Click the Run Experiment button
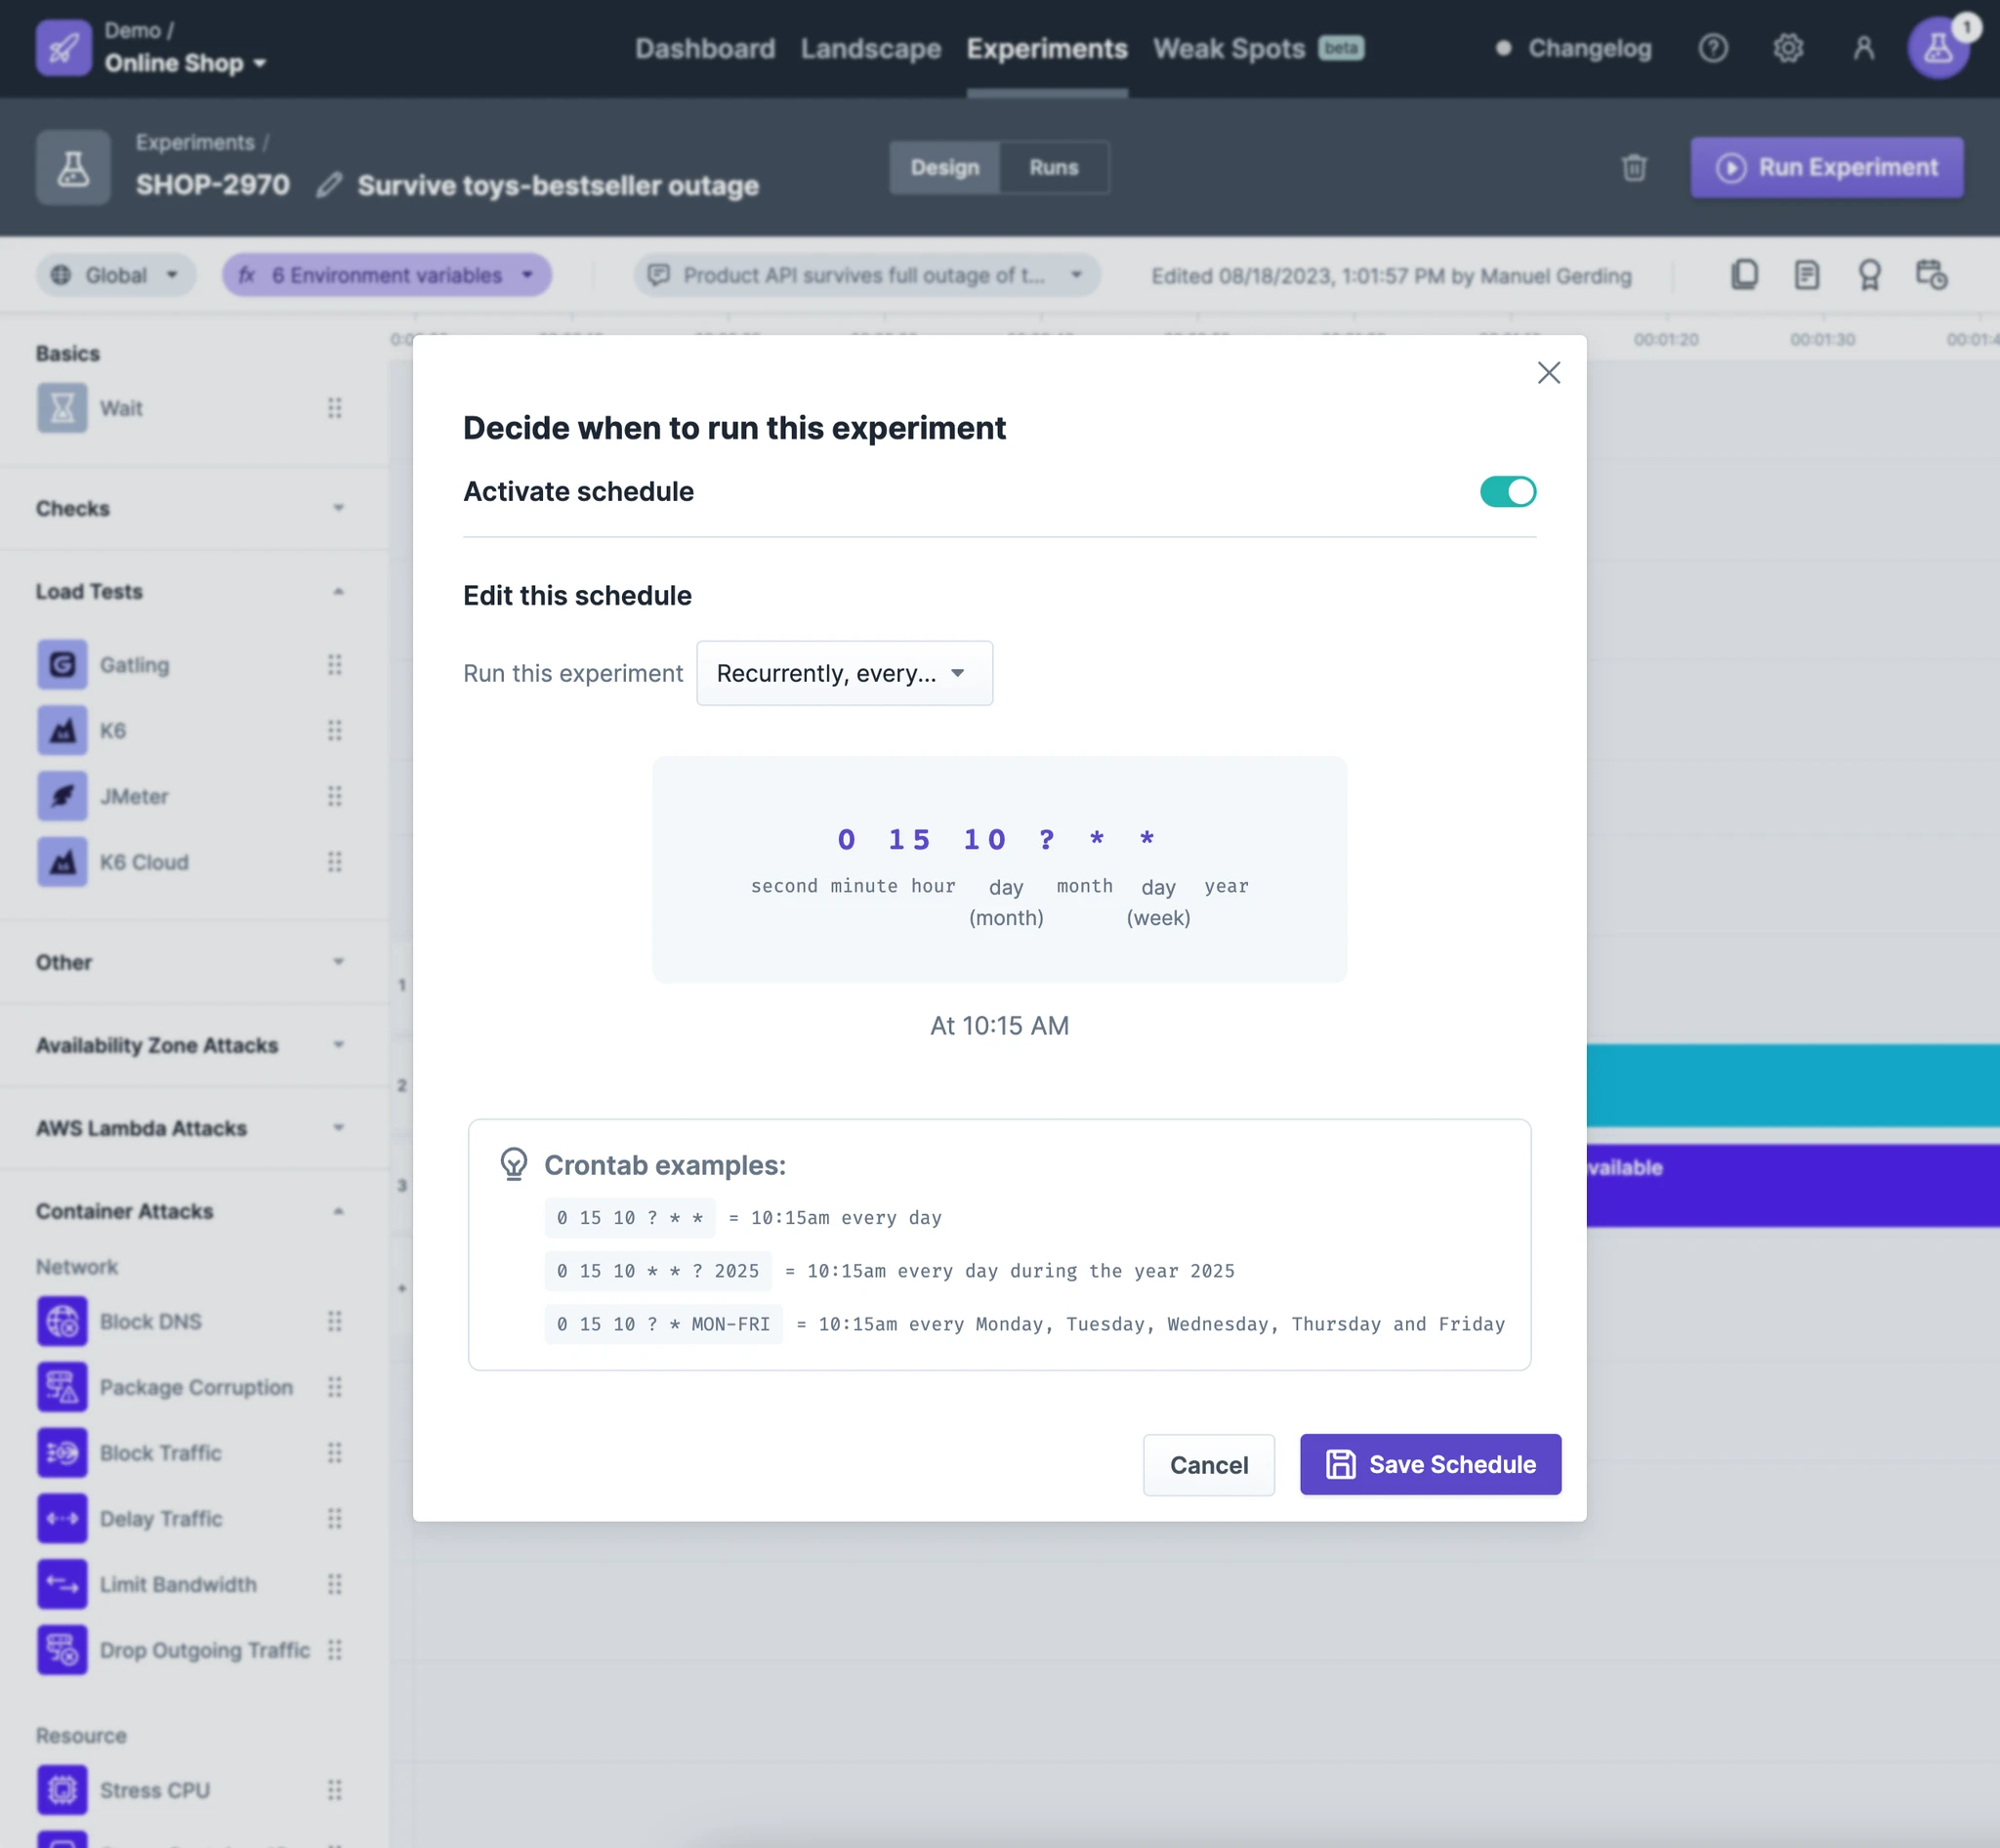This screenshot has height=1848, width=2000. pos(1829,167)
